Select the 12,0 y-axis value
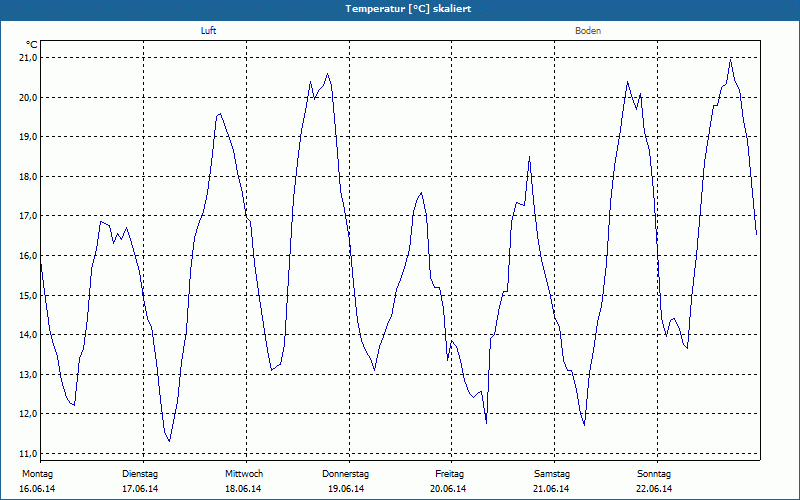 pos(28,414)
